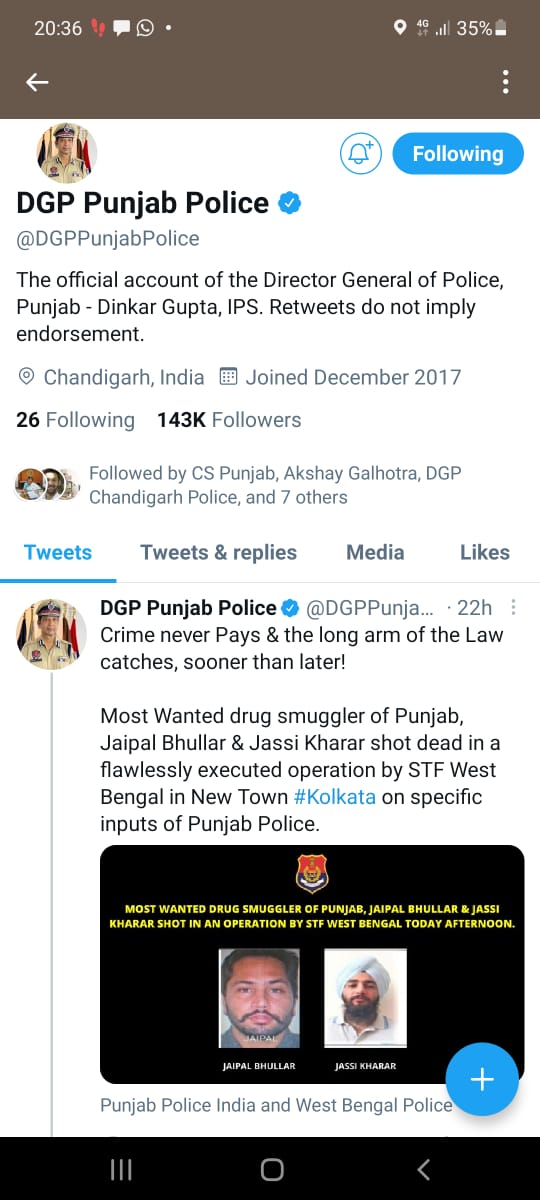Toggle the Following button
Image resolution: width=540 pixels, height=1200 pixels.
pyautogui.click(x=458, y=153)
